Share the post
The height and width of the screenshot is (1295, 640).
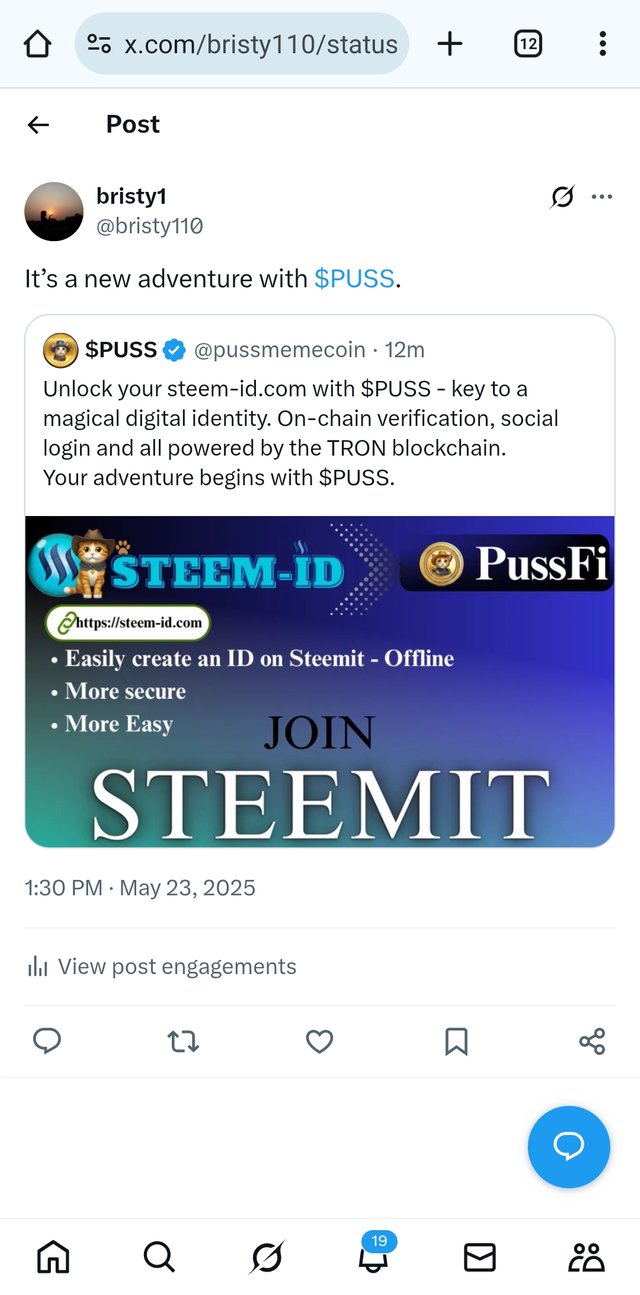[592, 1042]
